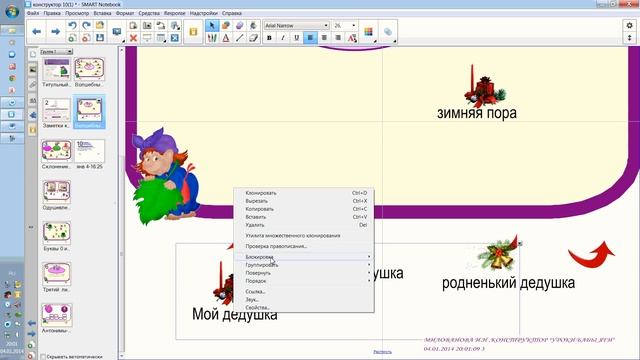The height and width of the screenshot is (360, 640).
Task: Select the Eraser tool
Action: [253, 38]
